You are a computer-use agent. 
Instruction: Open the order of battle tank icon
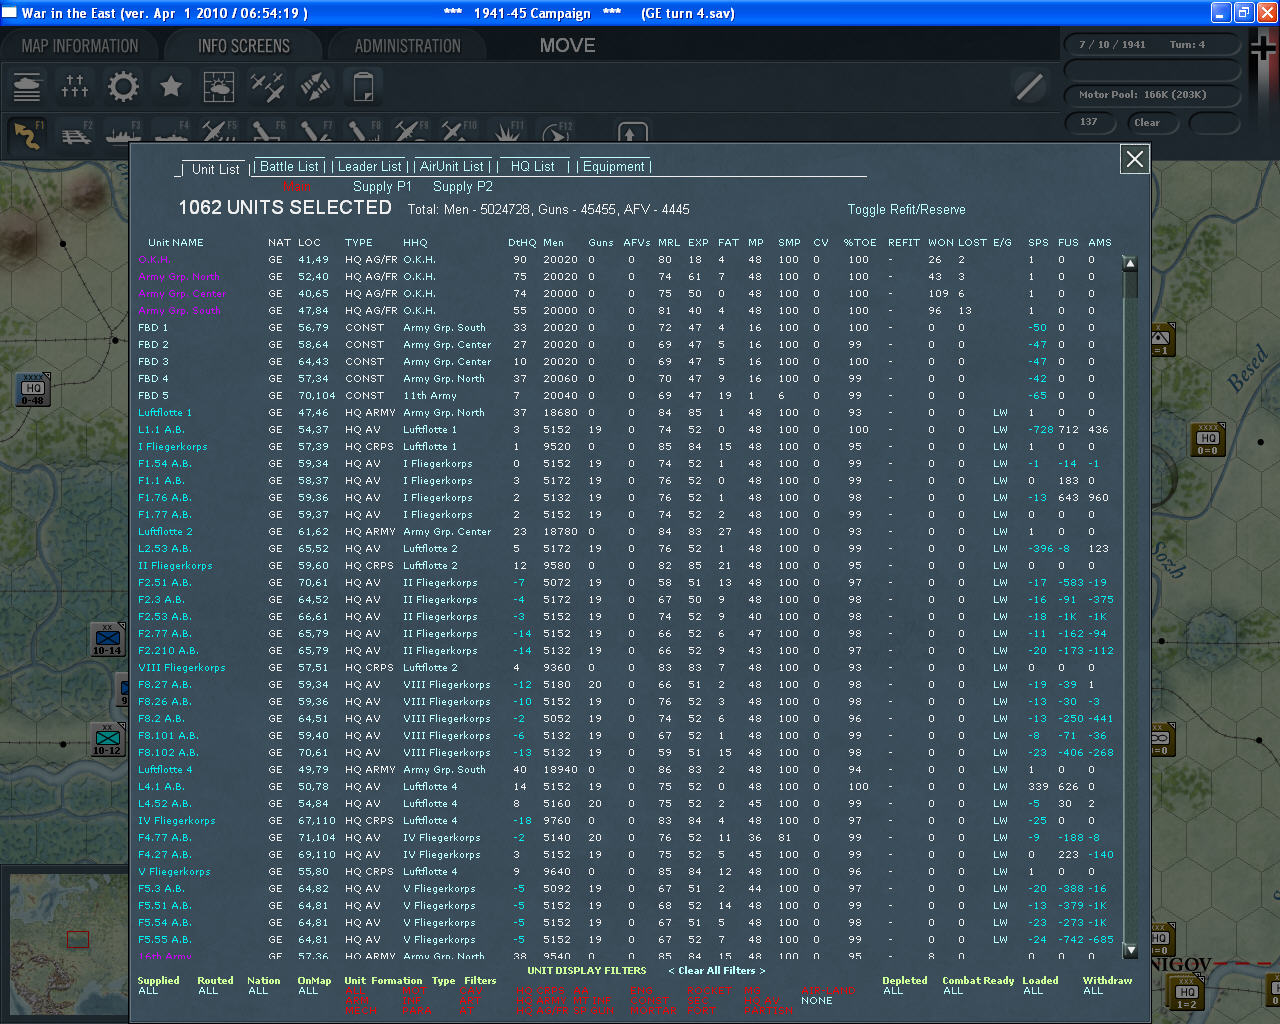coord(27,87)
